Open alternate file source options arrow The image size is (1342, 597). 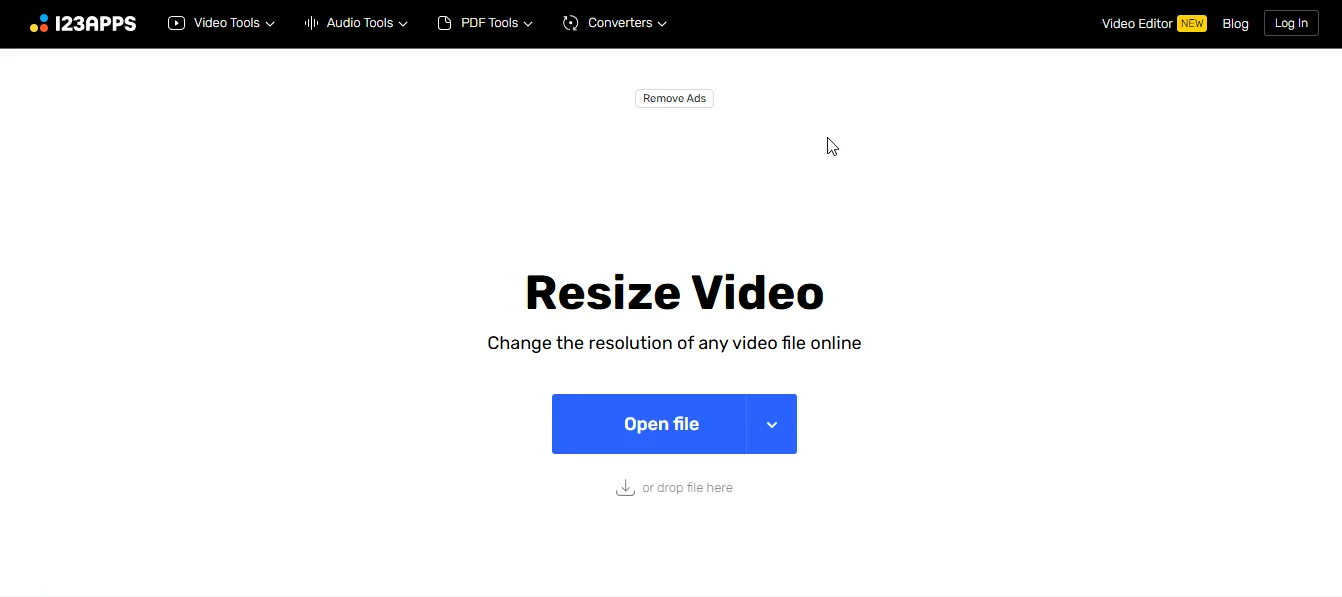tap(771, 424)
